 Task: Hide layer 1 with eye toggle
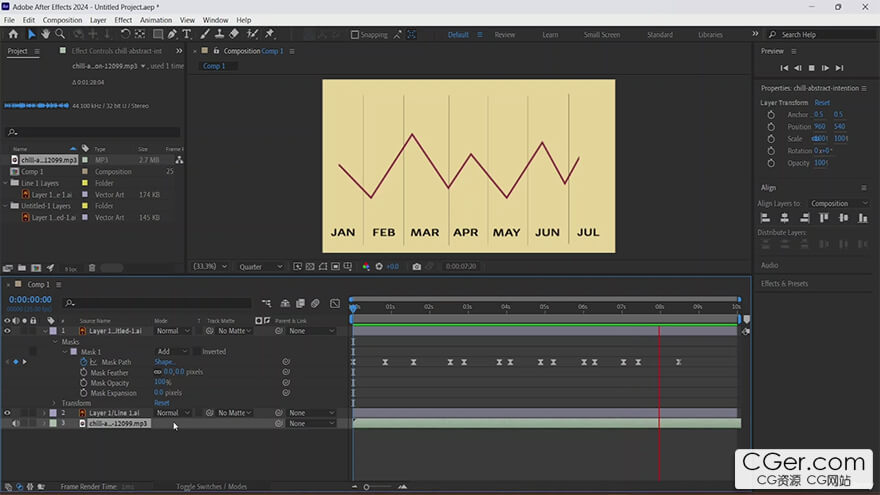pyautogui.click(x=7, y=331)
